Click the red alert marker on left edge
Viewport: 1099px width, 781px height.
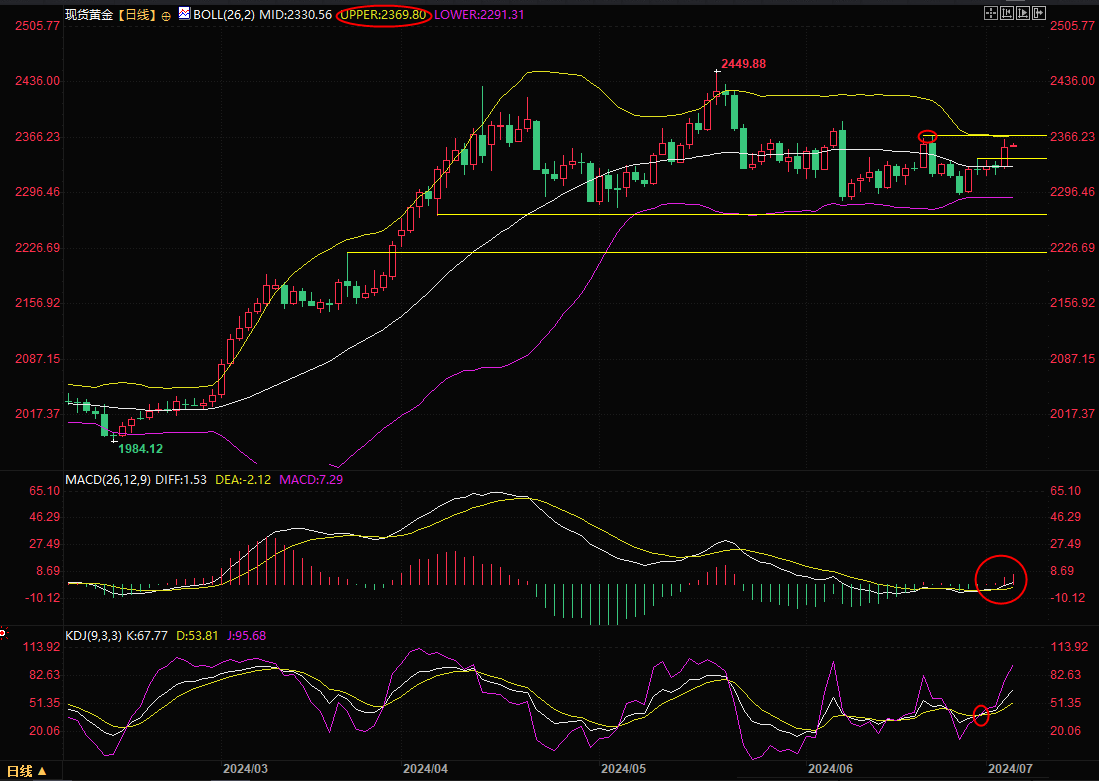(x=3, y=631)
